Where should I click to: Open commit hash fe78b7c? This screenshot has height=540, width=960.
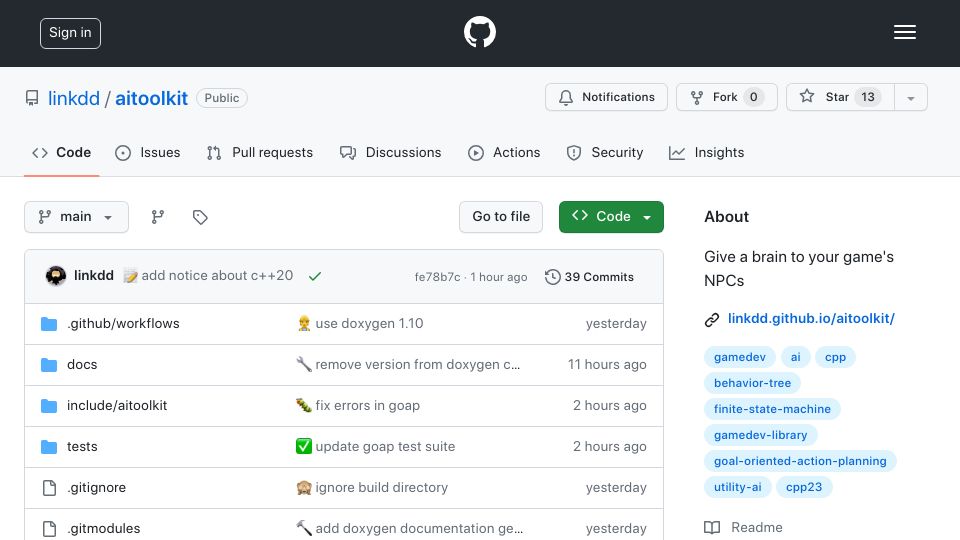click(x=437, y=277)
